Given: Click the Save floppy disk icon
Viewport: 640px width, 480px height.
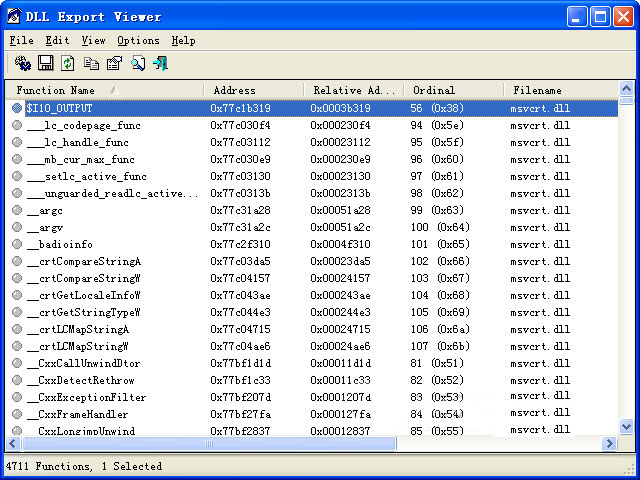Looking at the screenshot, I should [45, 64].
